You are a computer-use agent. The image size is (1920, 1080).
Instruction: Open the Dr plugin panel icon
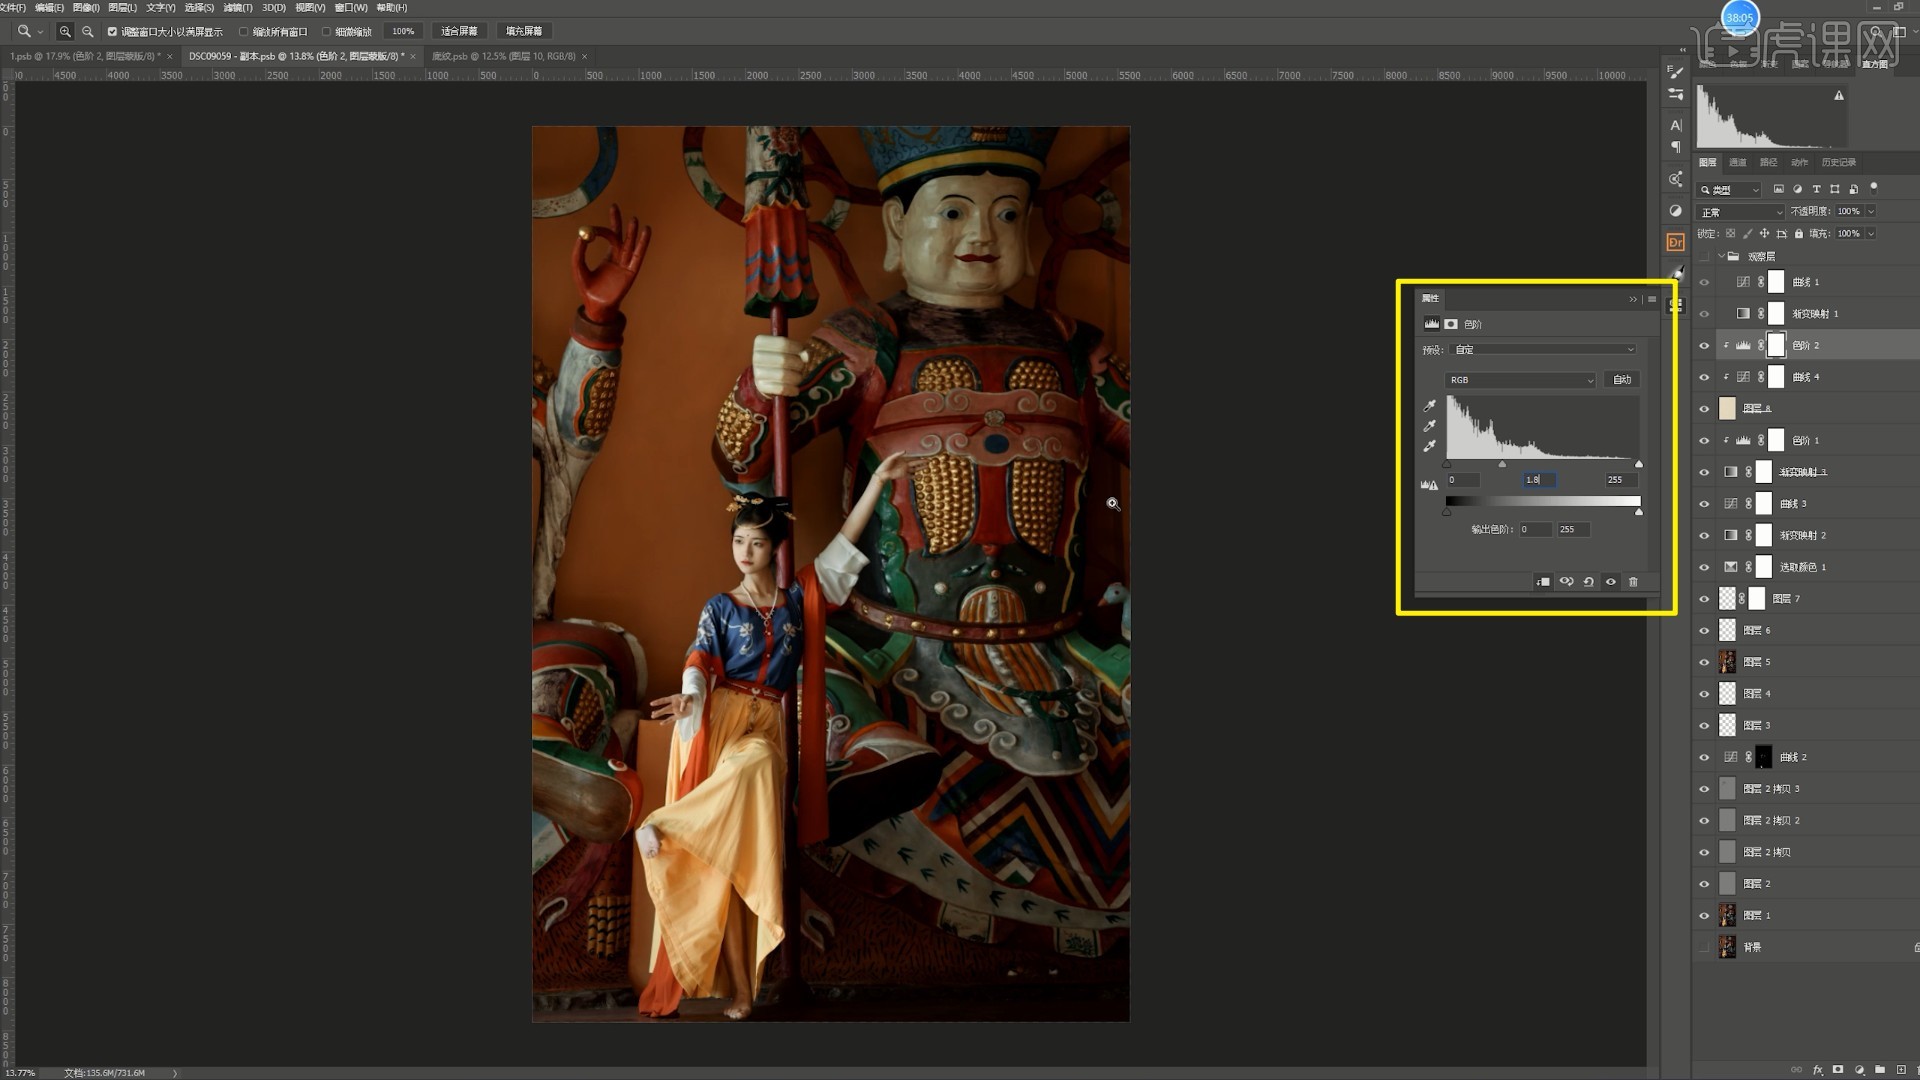click(x=1675, y=242)
